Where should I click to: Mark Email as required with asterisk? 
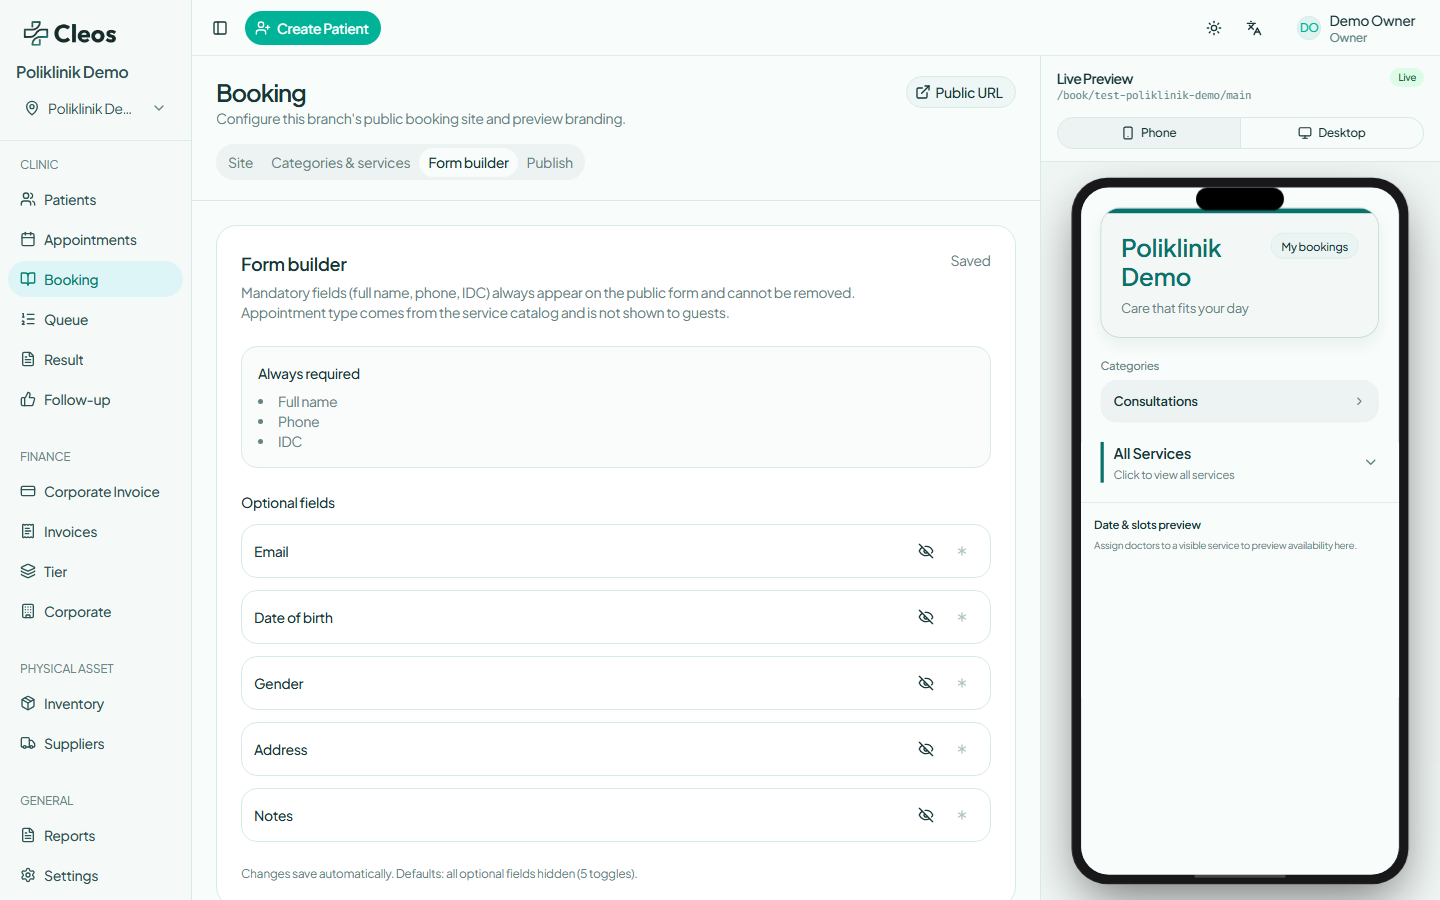(x=962, y=551)
